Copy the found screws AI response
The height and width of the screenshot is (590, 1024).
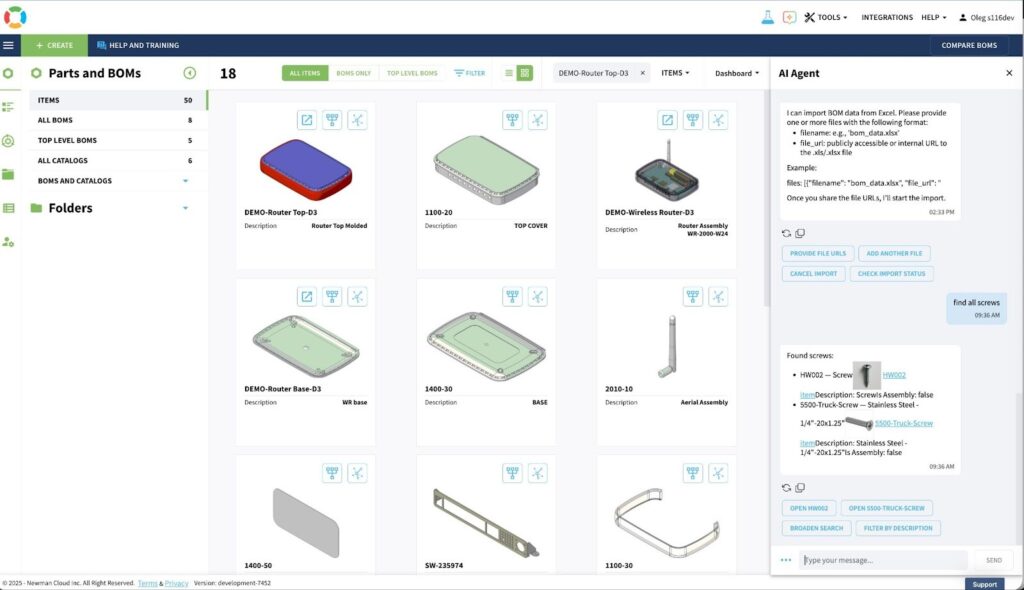[800, 487]
